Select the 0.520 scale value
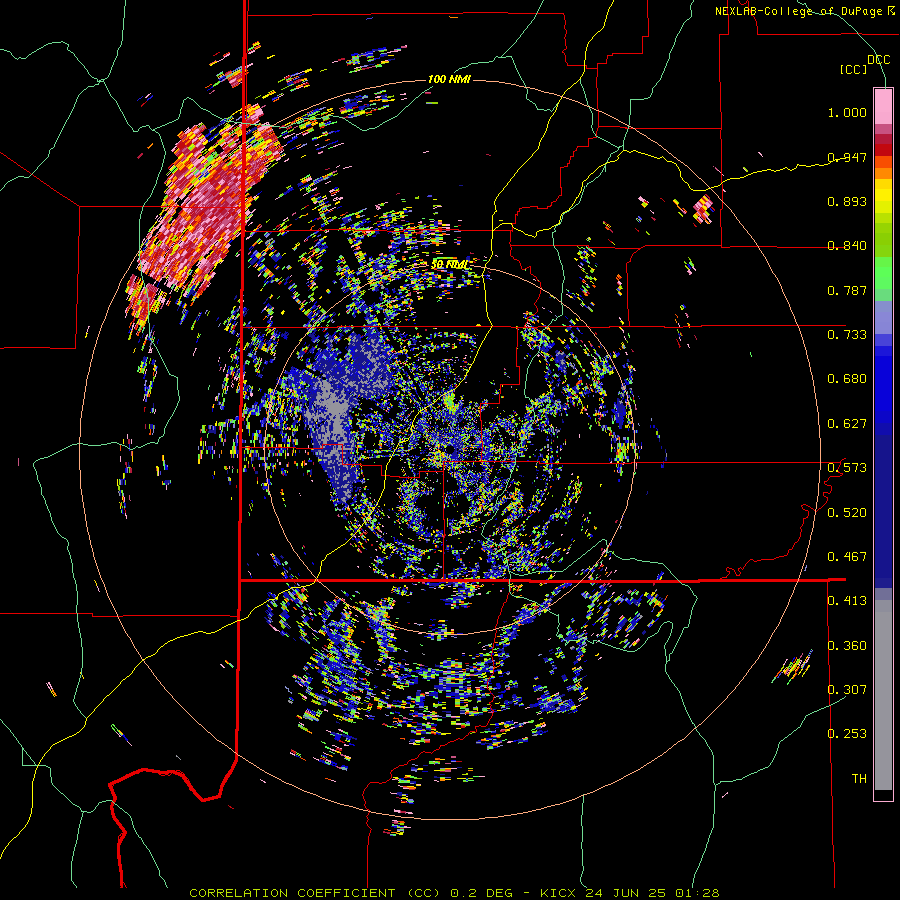This screenshot has width=900, height=900. click(847, 513)
